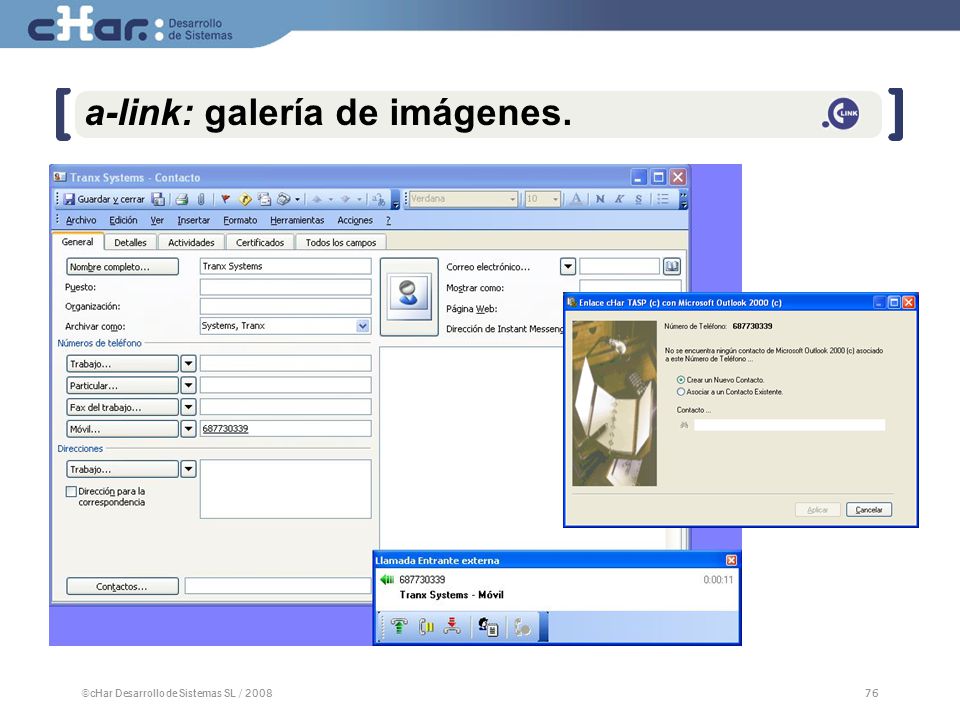The width and height of the screenshot is (960, 720).
Task: Switch to the Todos los campos tab
Action: click(x=341, y=242)
